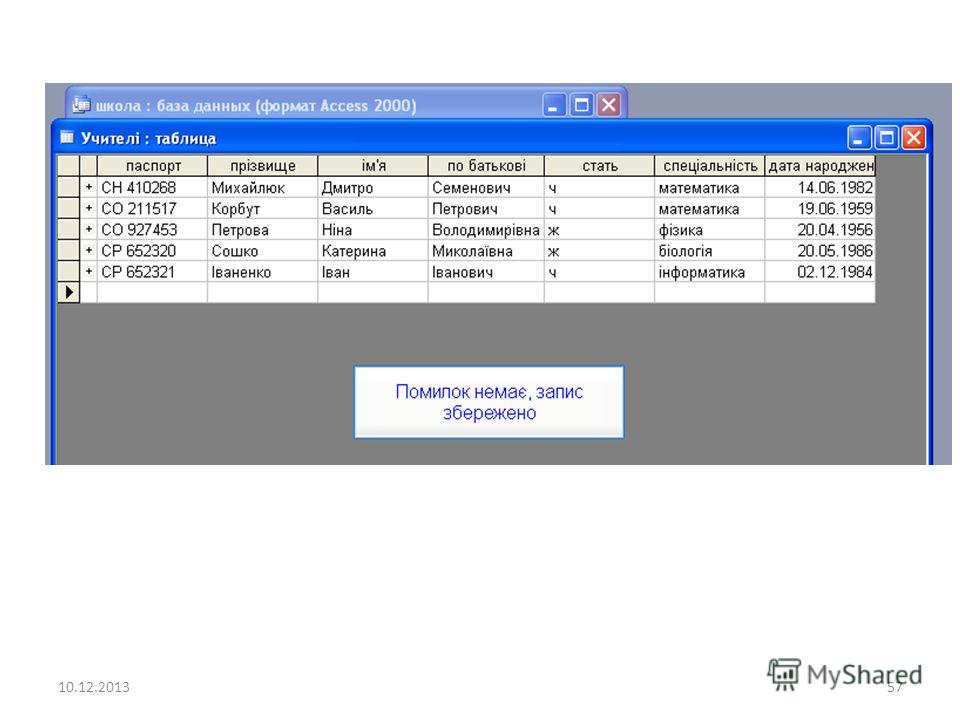The width and height of the screenshot is (960, 720).
Task: Click the стать column header
Action: pyautogui.click(x=599, y=166)
